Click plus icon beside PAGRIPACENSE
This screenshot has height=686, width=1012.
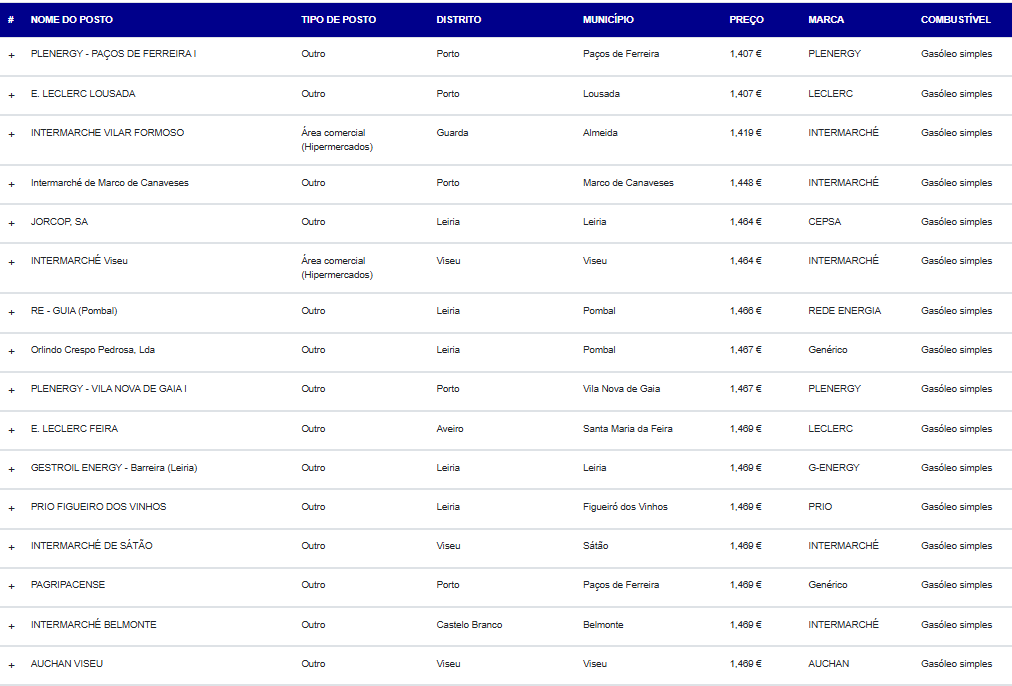pos(11,586)
